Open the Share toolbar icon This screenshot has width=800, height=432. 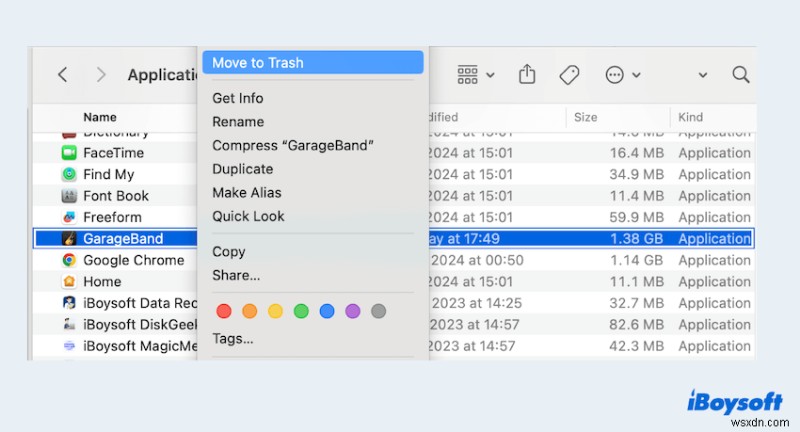pyautogui.click(x=527, y=74)
